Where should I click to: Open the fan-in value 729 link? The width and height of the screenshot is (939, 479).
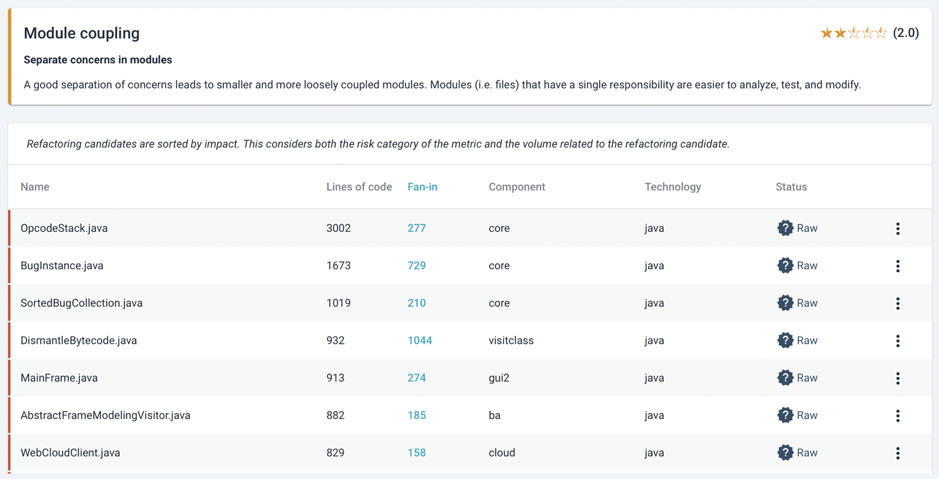pyautogui.click(x=416, y=266)
